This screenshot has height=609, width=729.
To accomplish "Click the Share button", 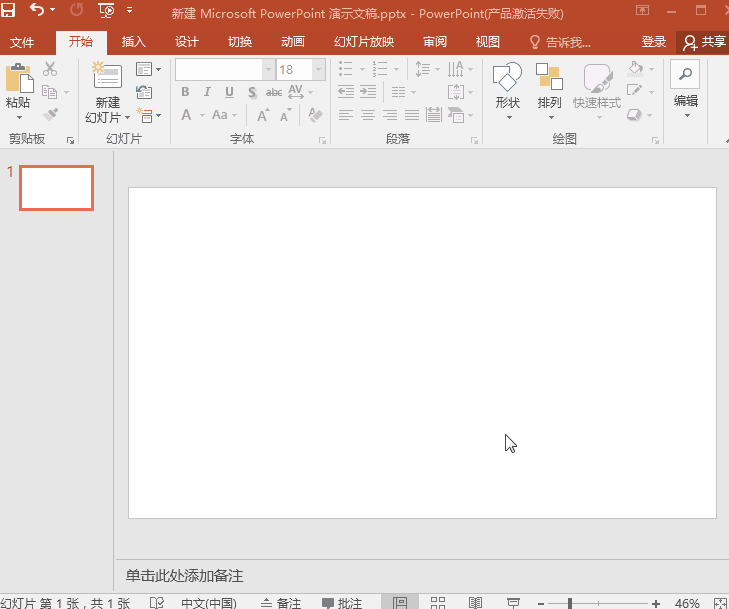I will (704, 42).
